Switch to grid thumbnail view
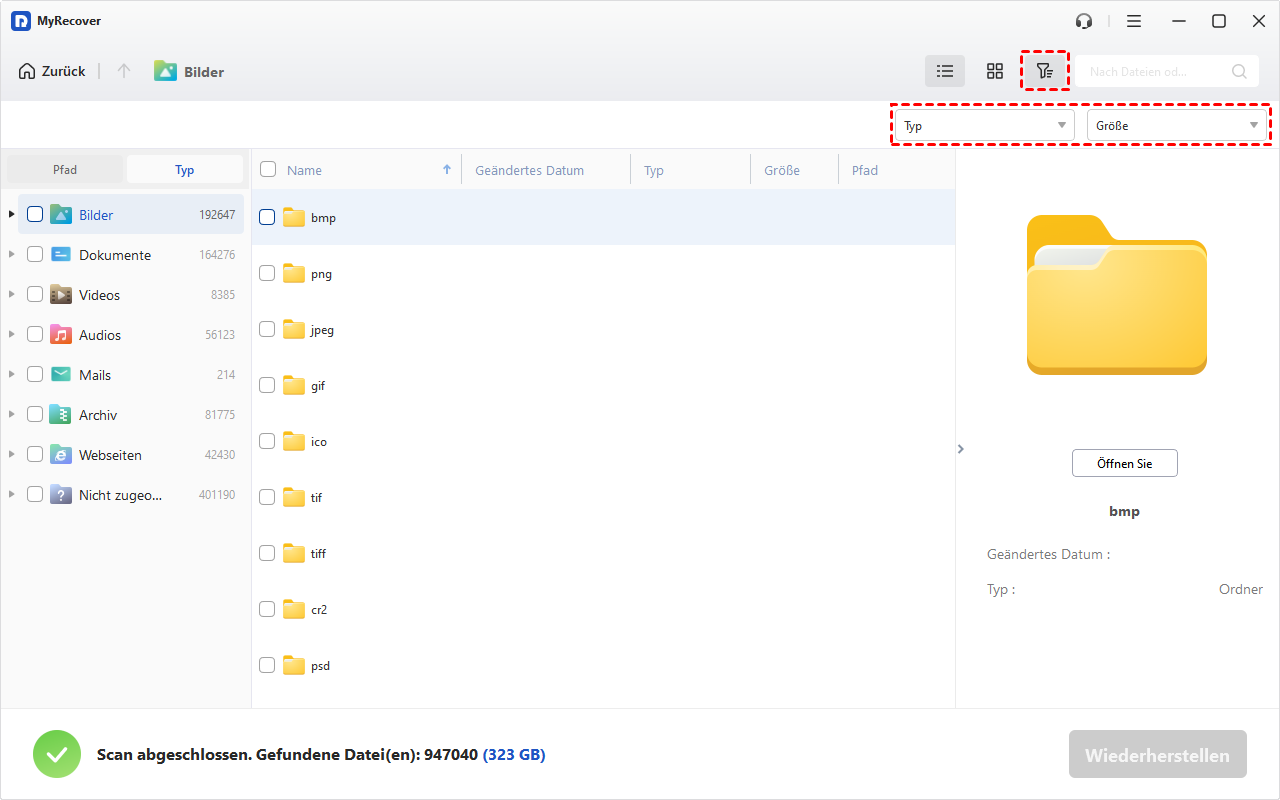This screenshot has width=1280, height=800. [994, 71]
